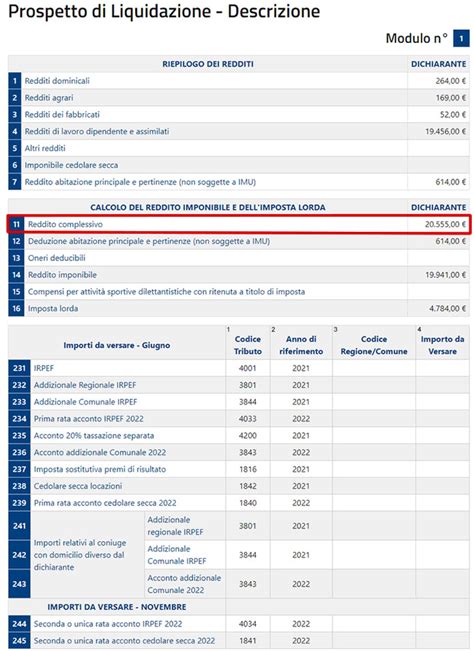Viewport: 474px width, 651px height.
Task: Select the 'Redditi dominicali' row label
Action: pos(57,81)
